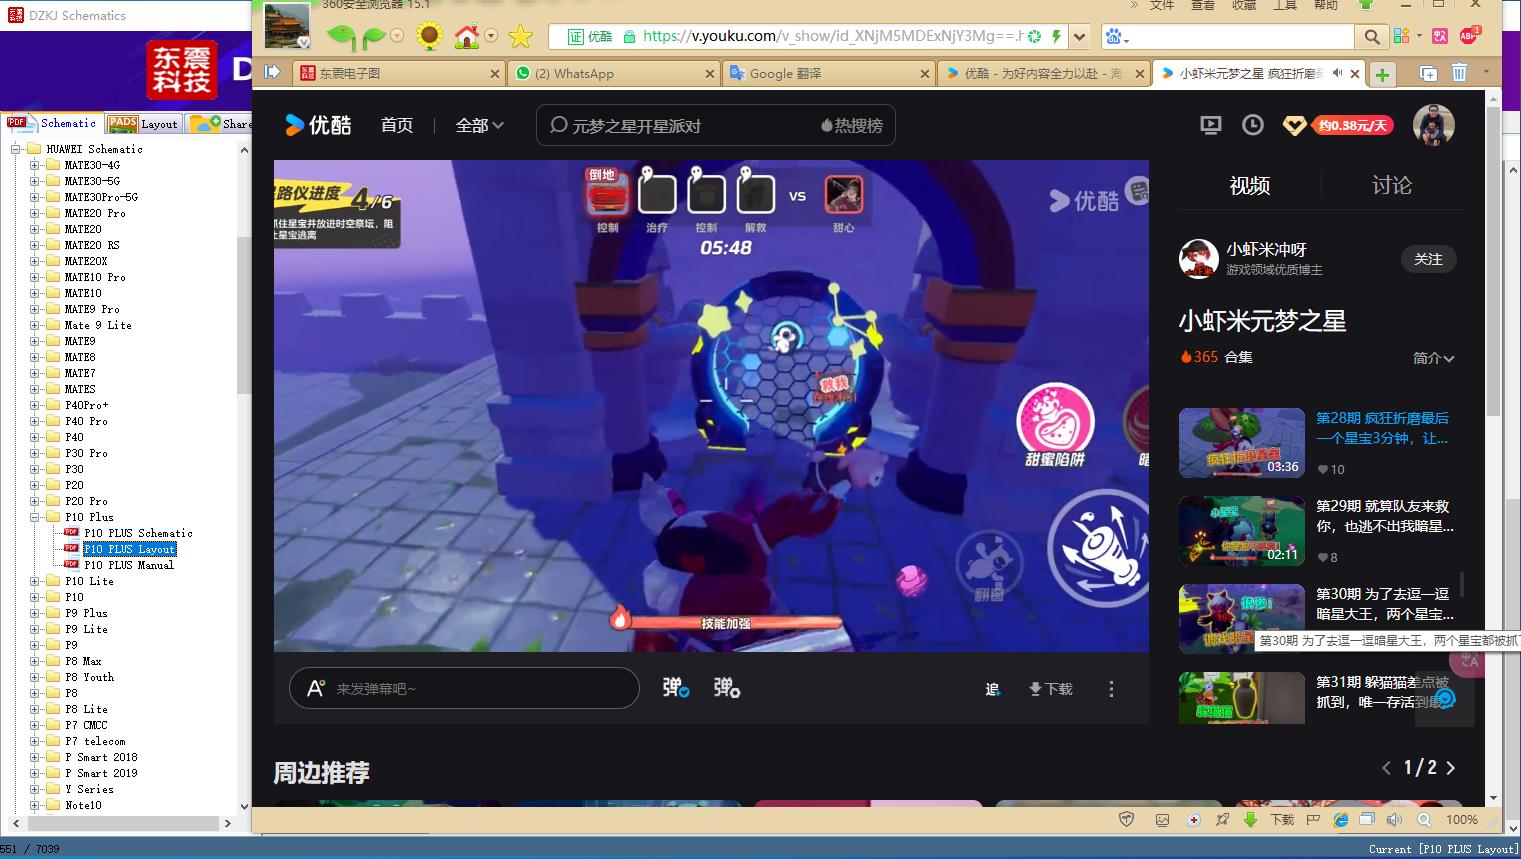Image resolution: width=1521 pixels, height=859 pixels.
Task: Click the Youku client screen icon
Action: pyautogui.click(x=1211, y=125)
